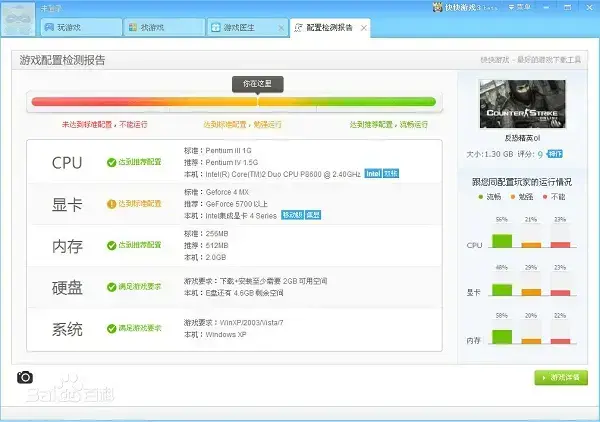Click the report icon on 配置检测报告 tab
Viewport: 600px width, 422px height.
[298, 27]
